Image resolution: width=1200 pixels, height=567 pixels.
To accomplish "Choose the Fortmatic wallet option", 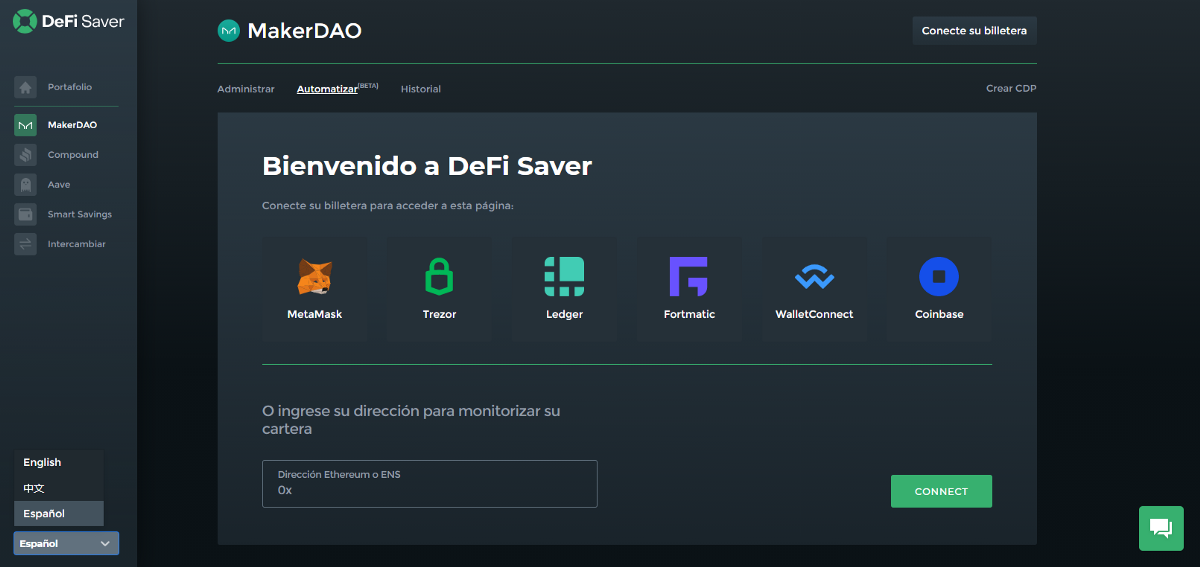I will tap(689, 289).
